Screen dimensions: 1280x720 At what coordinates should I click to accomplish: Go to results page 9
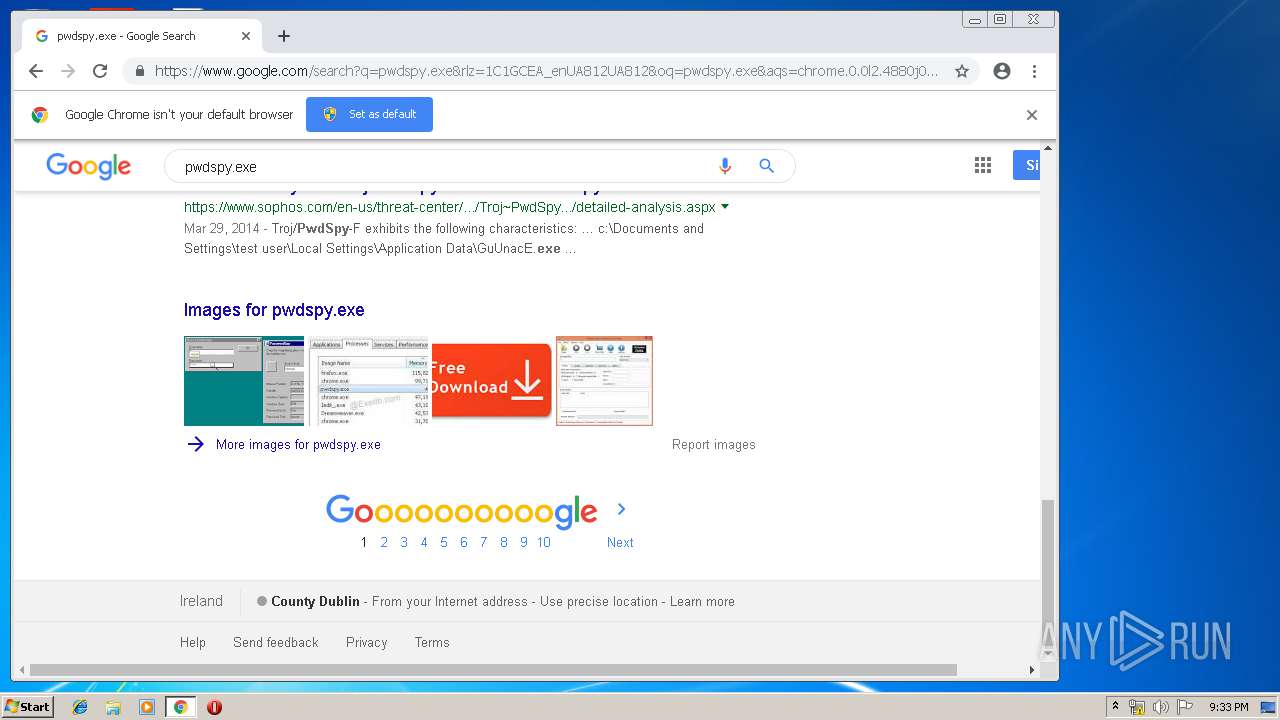[524, 542]
